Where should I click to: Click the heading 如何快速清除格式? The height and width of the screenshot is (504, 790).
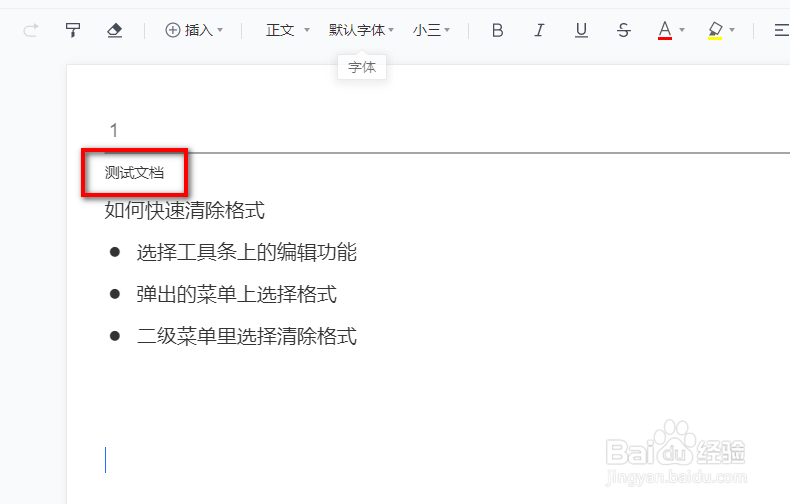185,210
